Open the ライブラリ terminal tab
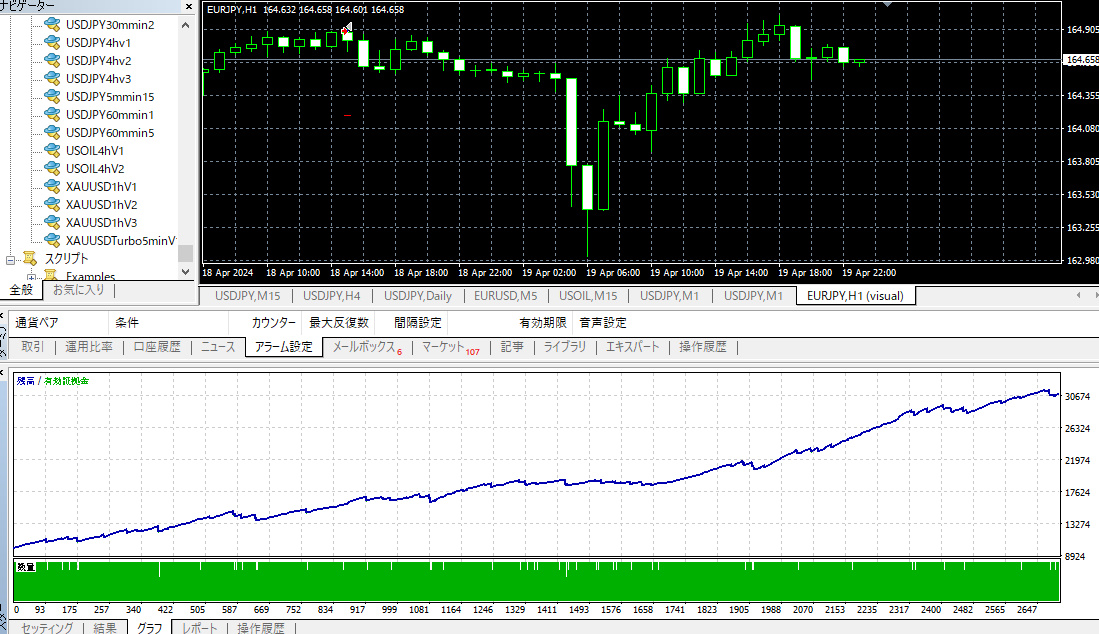This screenshot has width=1099, height=634. click(x=565, y=347)
